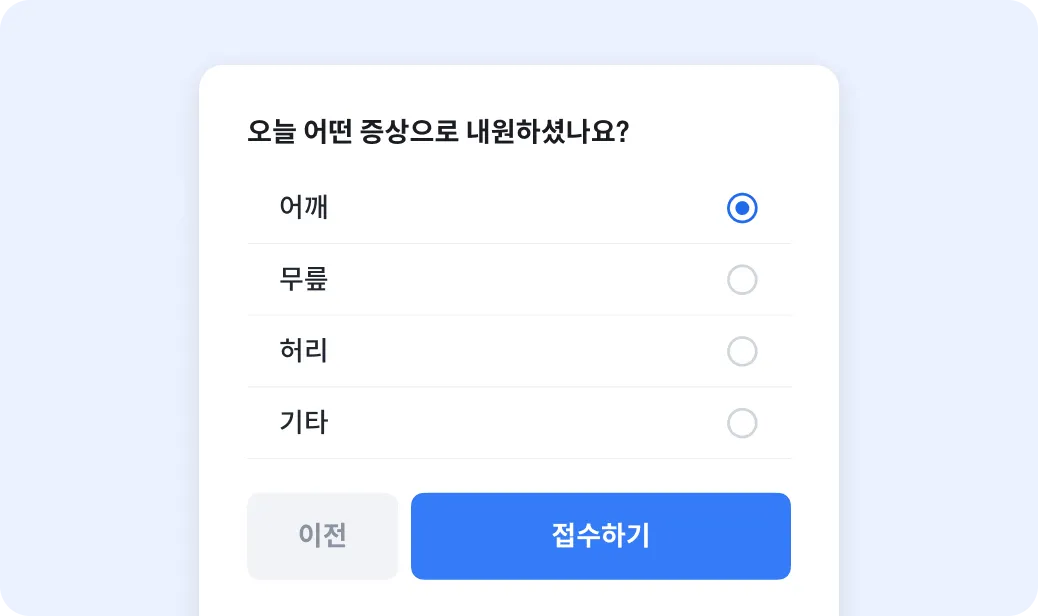The width and height of the screenshot is (1038, 616).
Task: Tap the 허리 option label text
Action: coord(304,352)
